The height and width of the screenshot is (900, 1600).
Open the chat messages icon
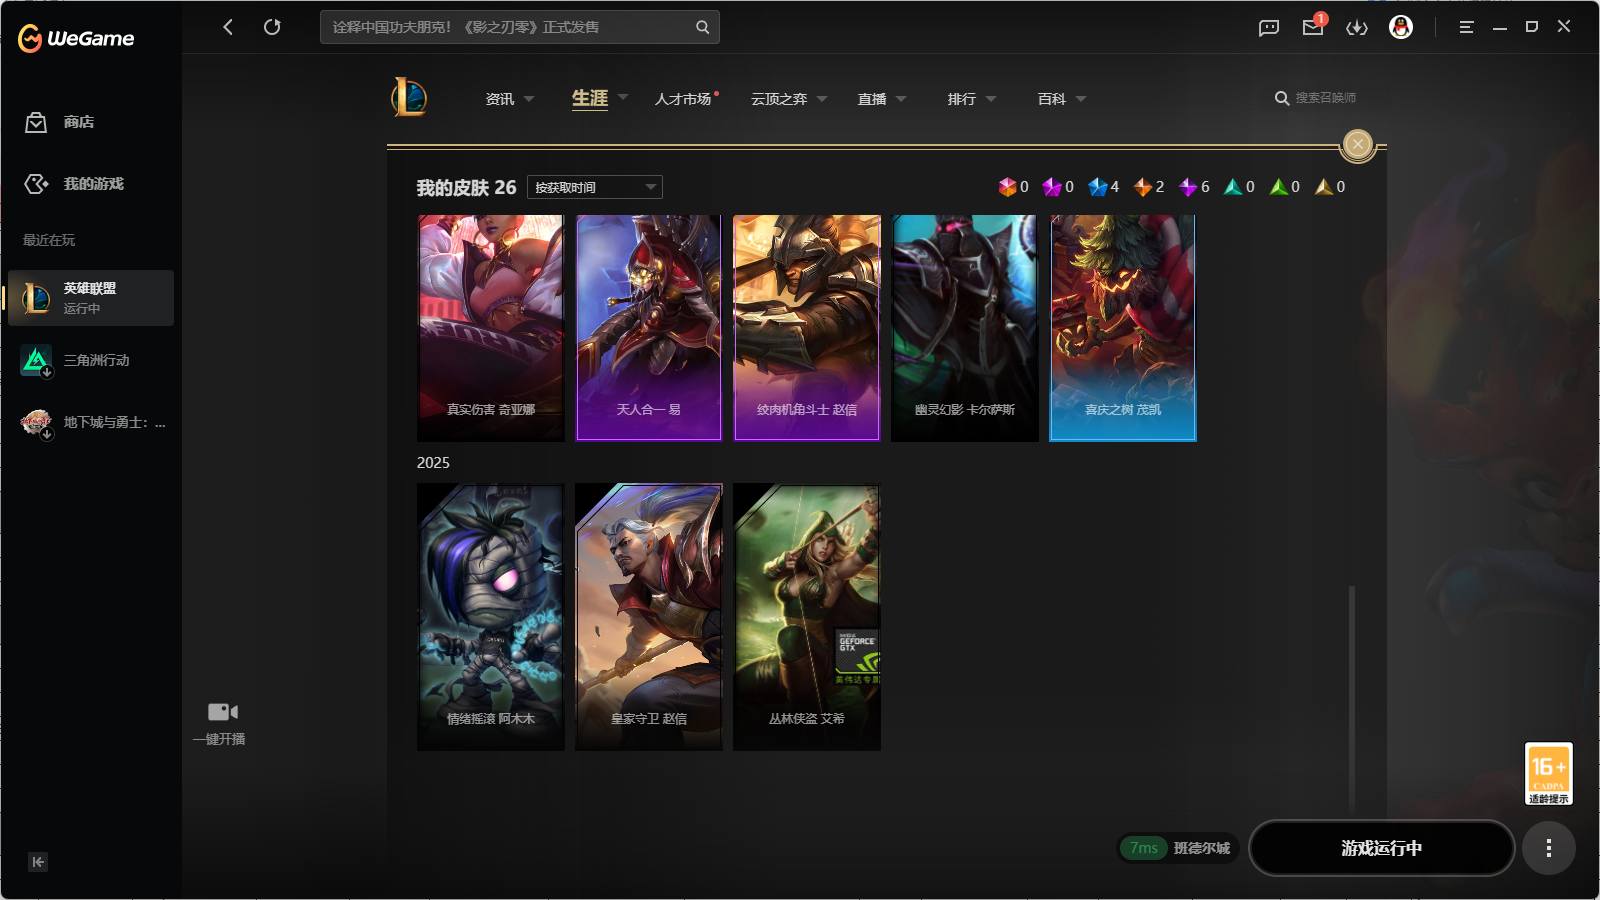click(1269, 28)
